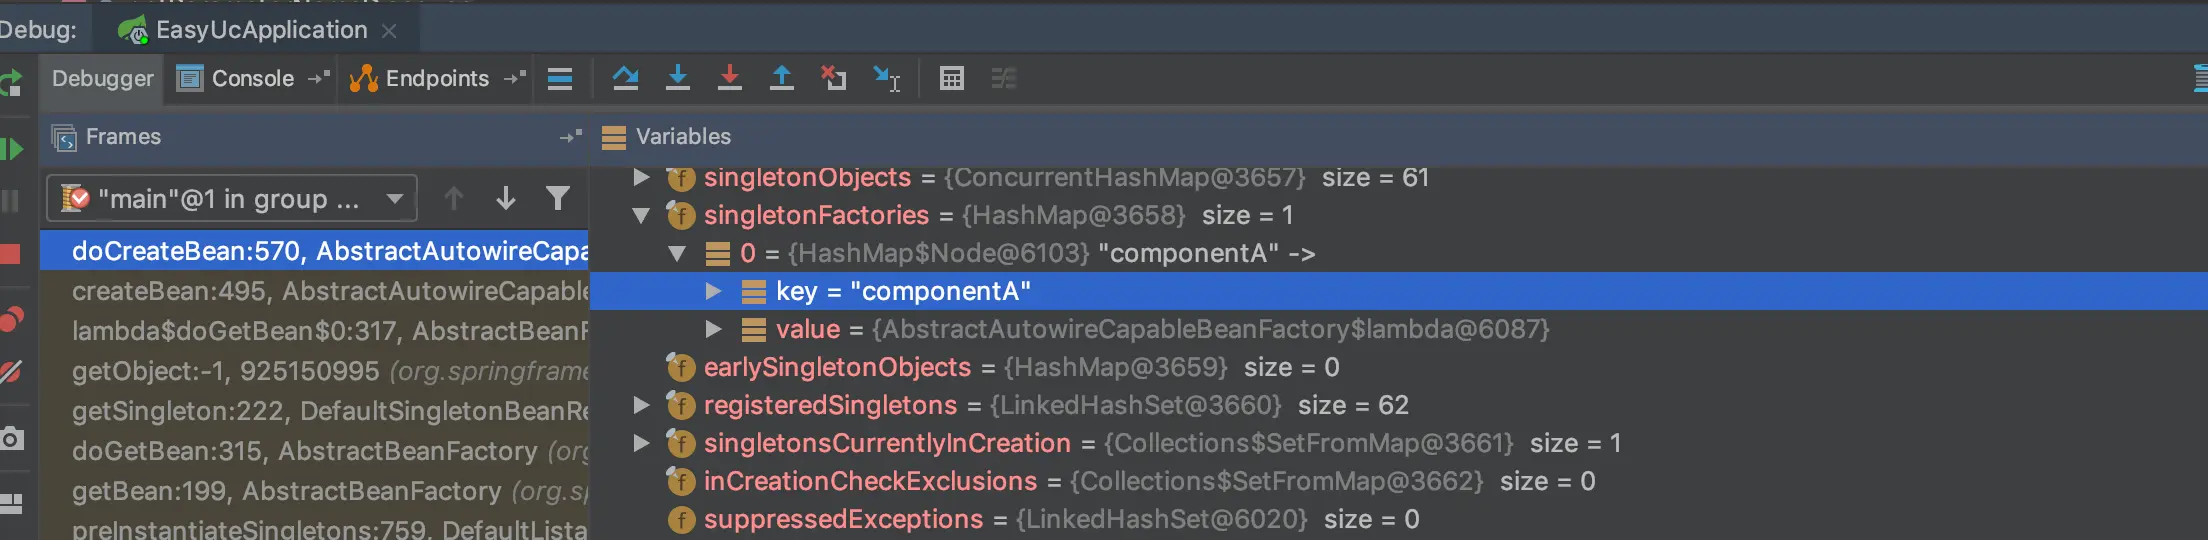Open the Evaluate Expression calculator
This screenshot has width=2208, height=540.
click(x=952, y=78)
